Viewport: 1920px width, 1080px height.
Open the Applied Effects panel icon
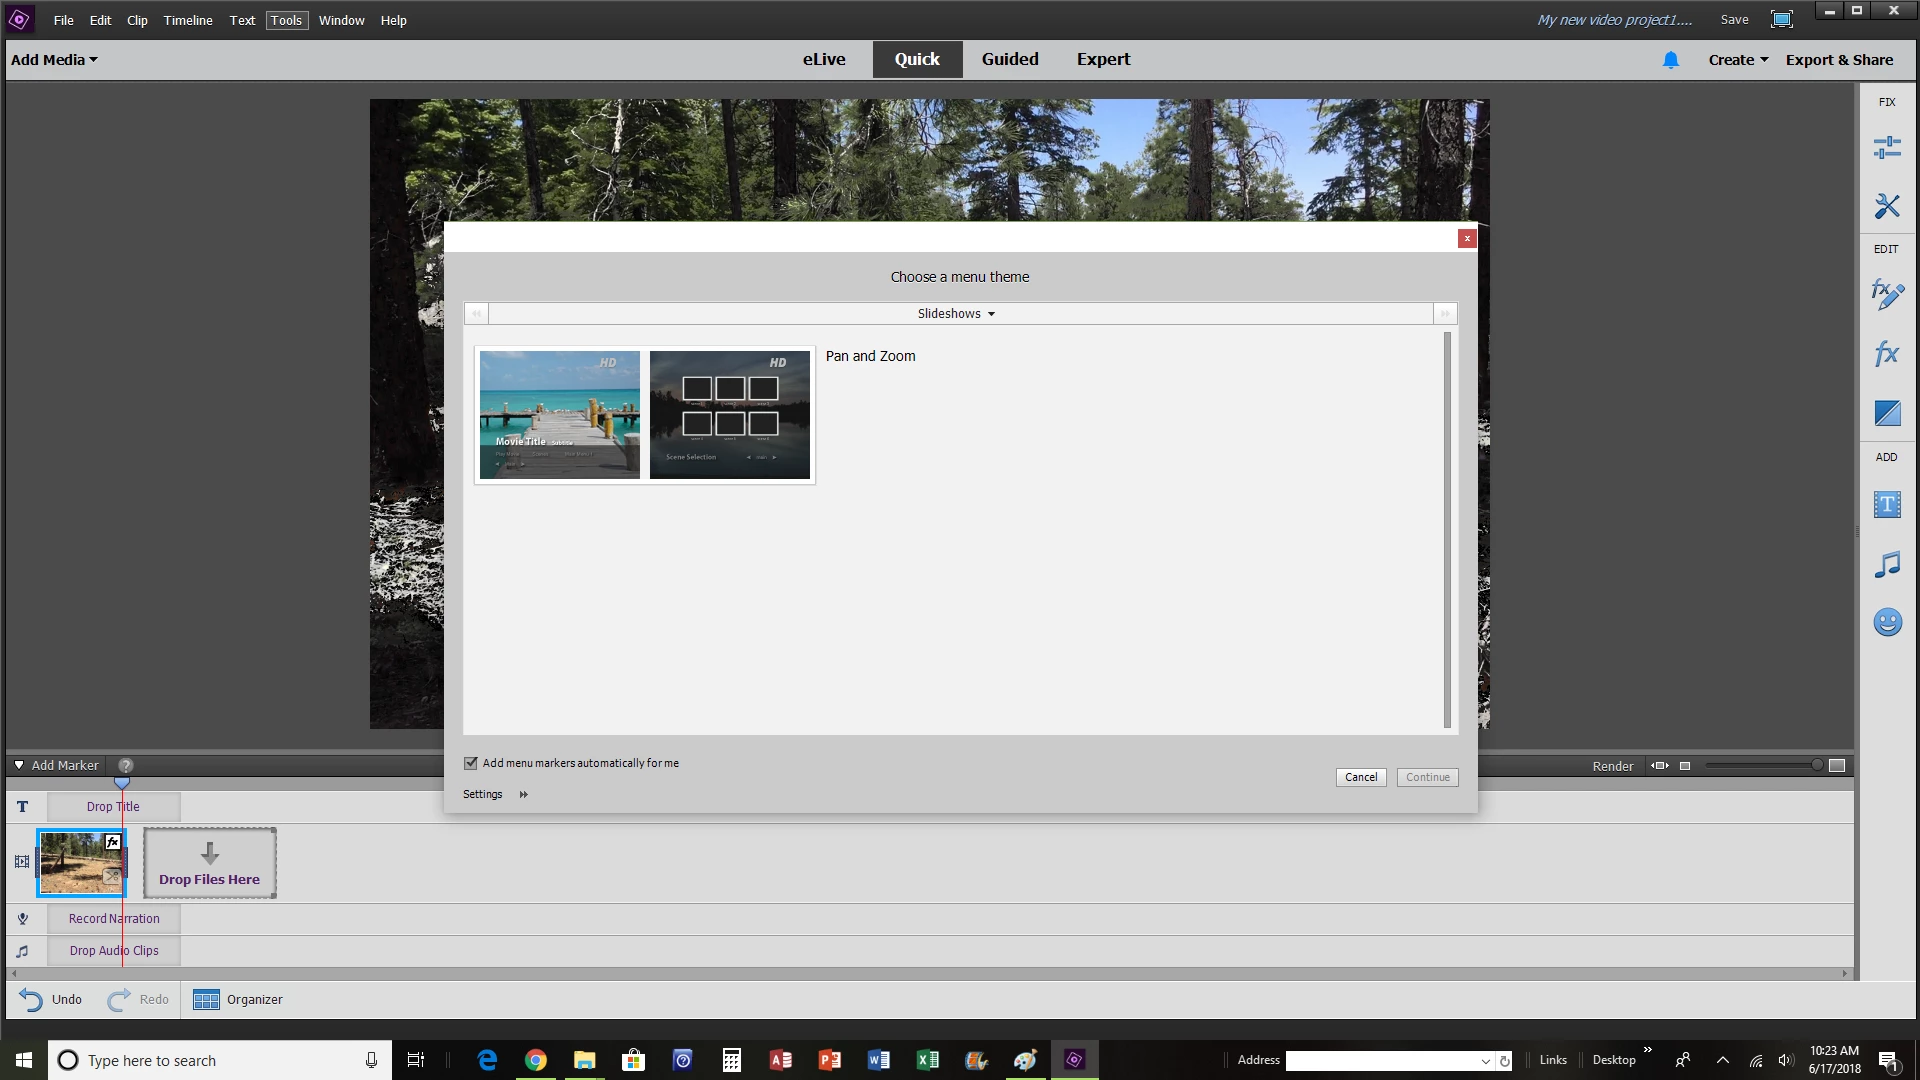click(x=1886, y=295)
